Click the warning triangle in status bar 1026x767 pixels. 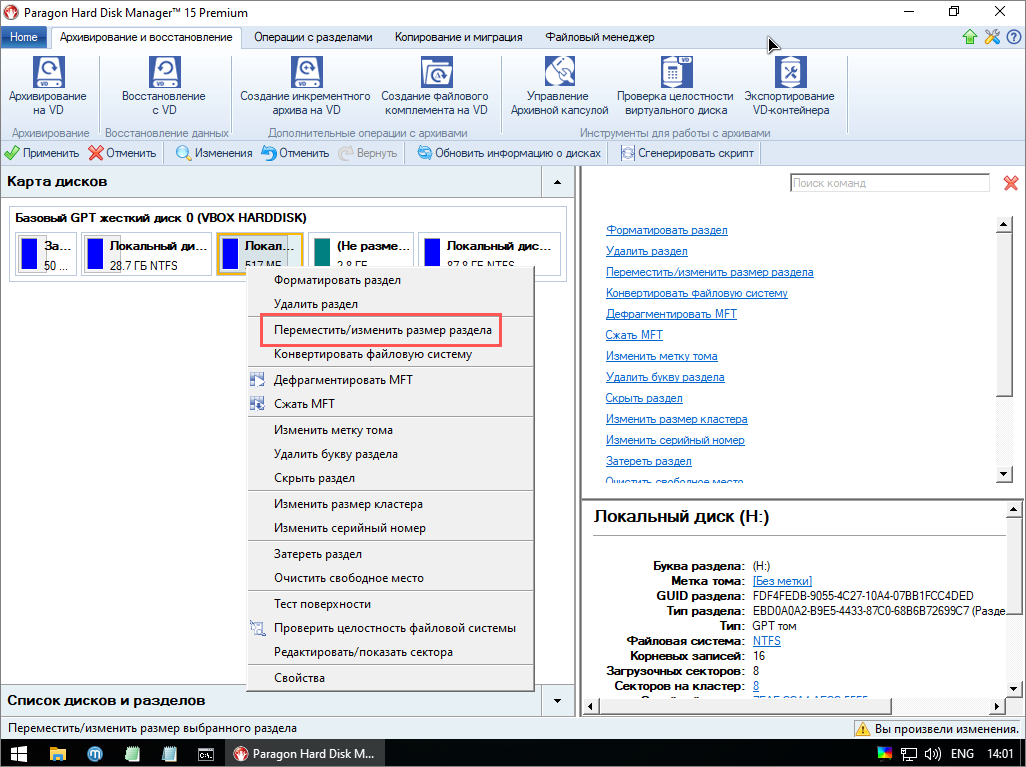click(x=862, y=728)
